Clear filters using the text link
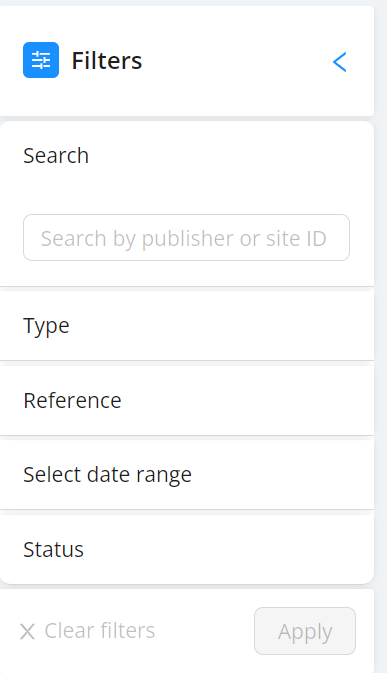This screenshot has height=673, width=387. click(100, 631)
